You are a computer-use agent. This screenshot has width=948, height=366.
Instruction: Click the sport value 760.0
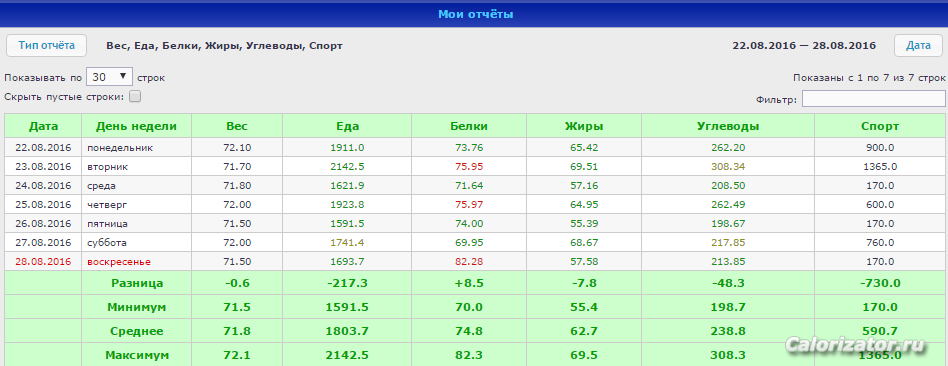[880, 243]
